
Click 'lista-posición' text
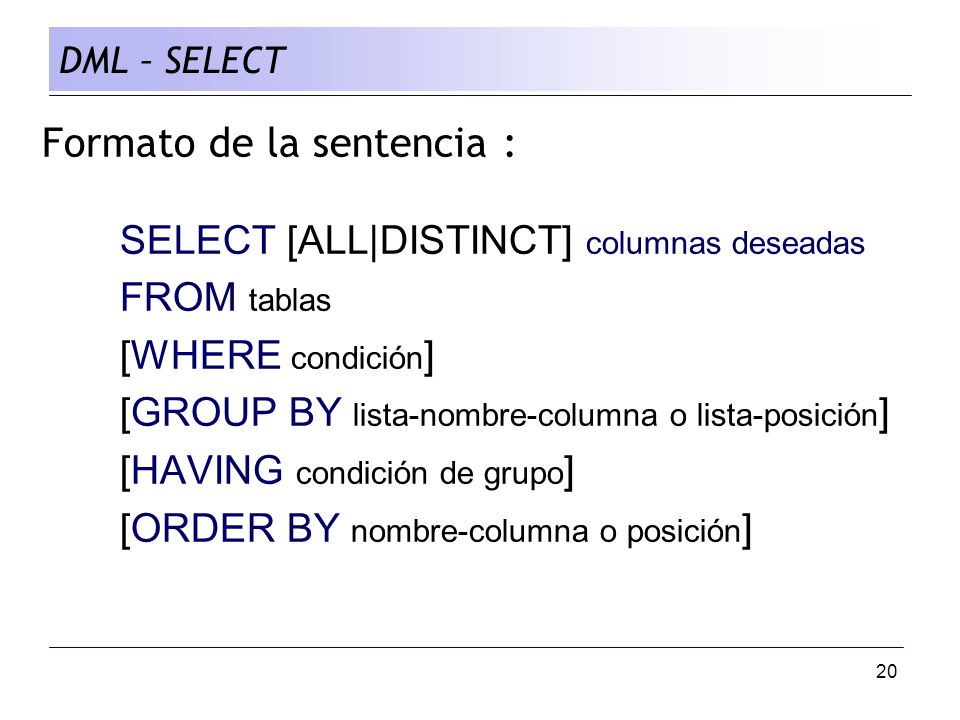[x=787, y=416]
